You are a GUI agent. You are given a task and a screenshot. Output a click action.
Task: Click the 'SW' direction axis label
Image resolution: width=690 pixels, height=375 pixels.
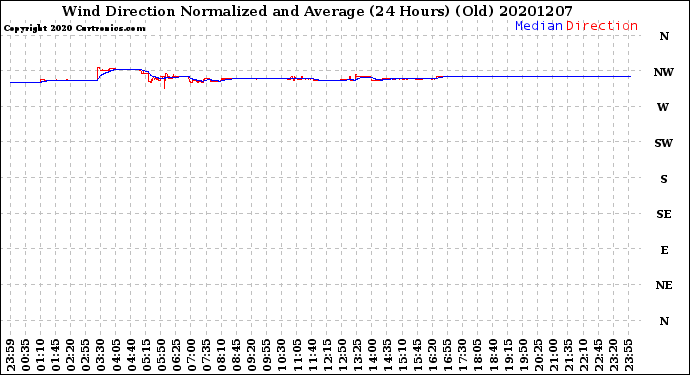click(x=664, y=143)
